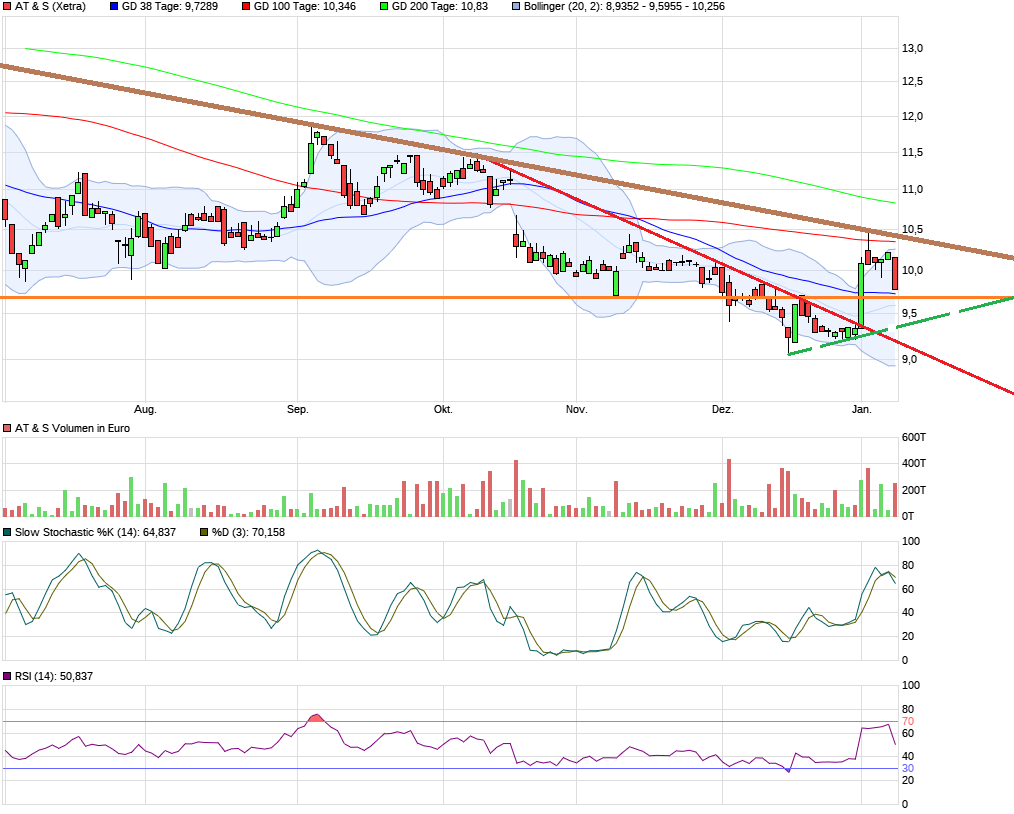Click the green GD 200 Tage legend swatch
The width and height of the screenshot is (1014, 814).
pyautogui.click(x=383, y=6)
